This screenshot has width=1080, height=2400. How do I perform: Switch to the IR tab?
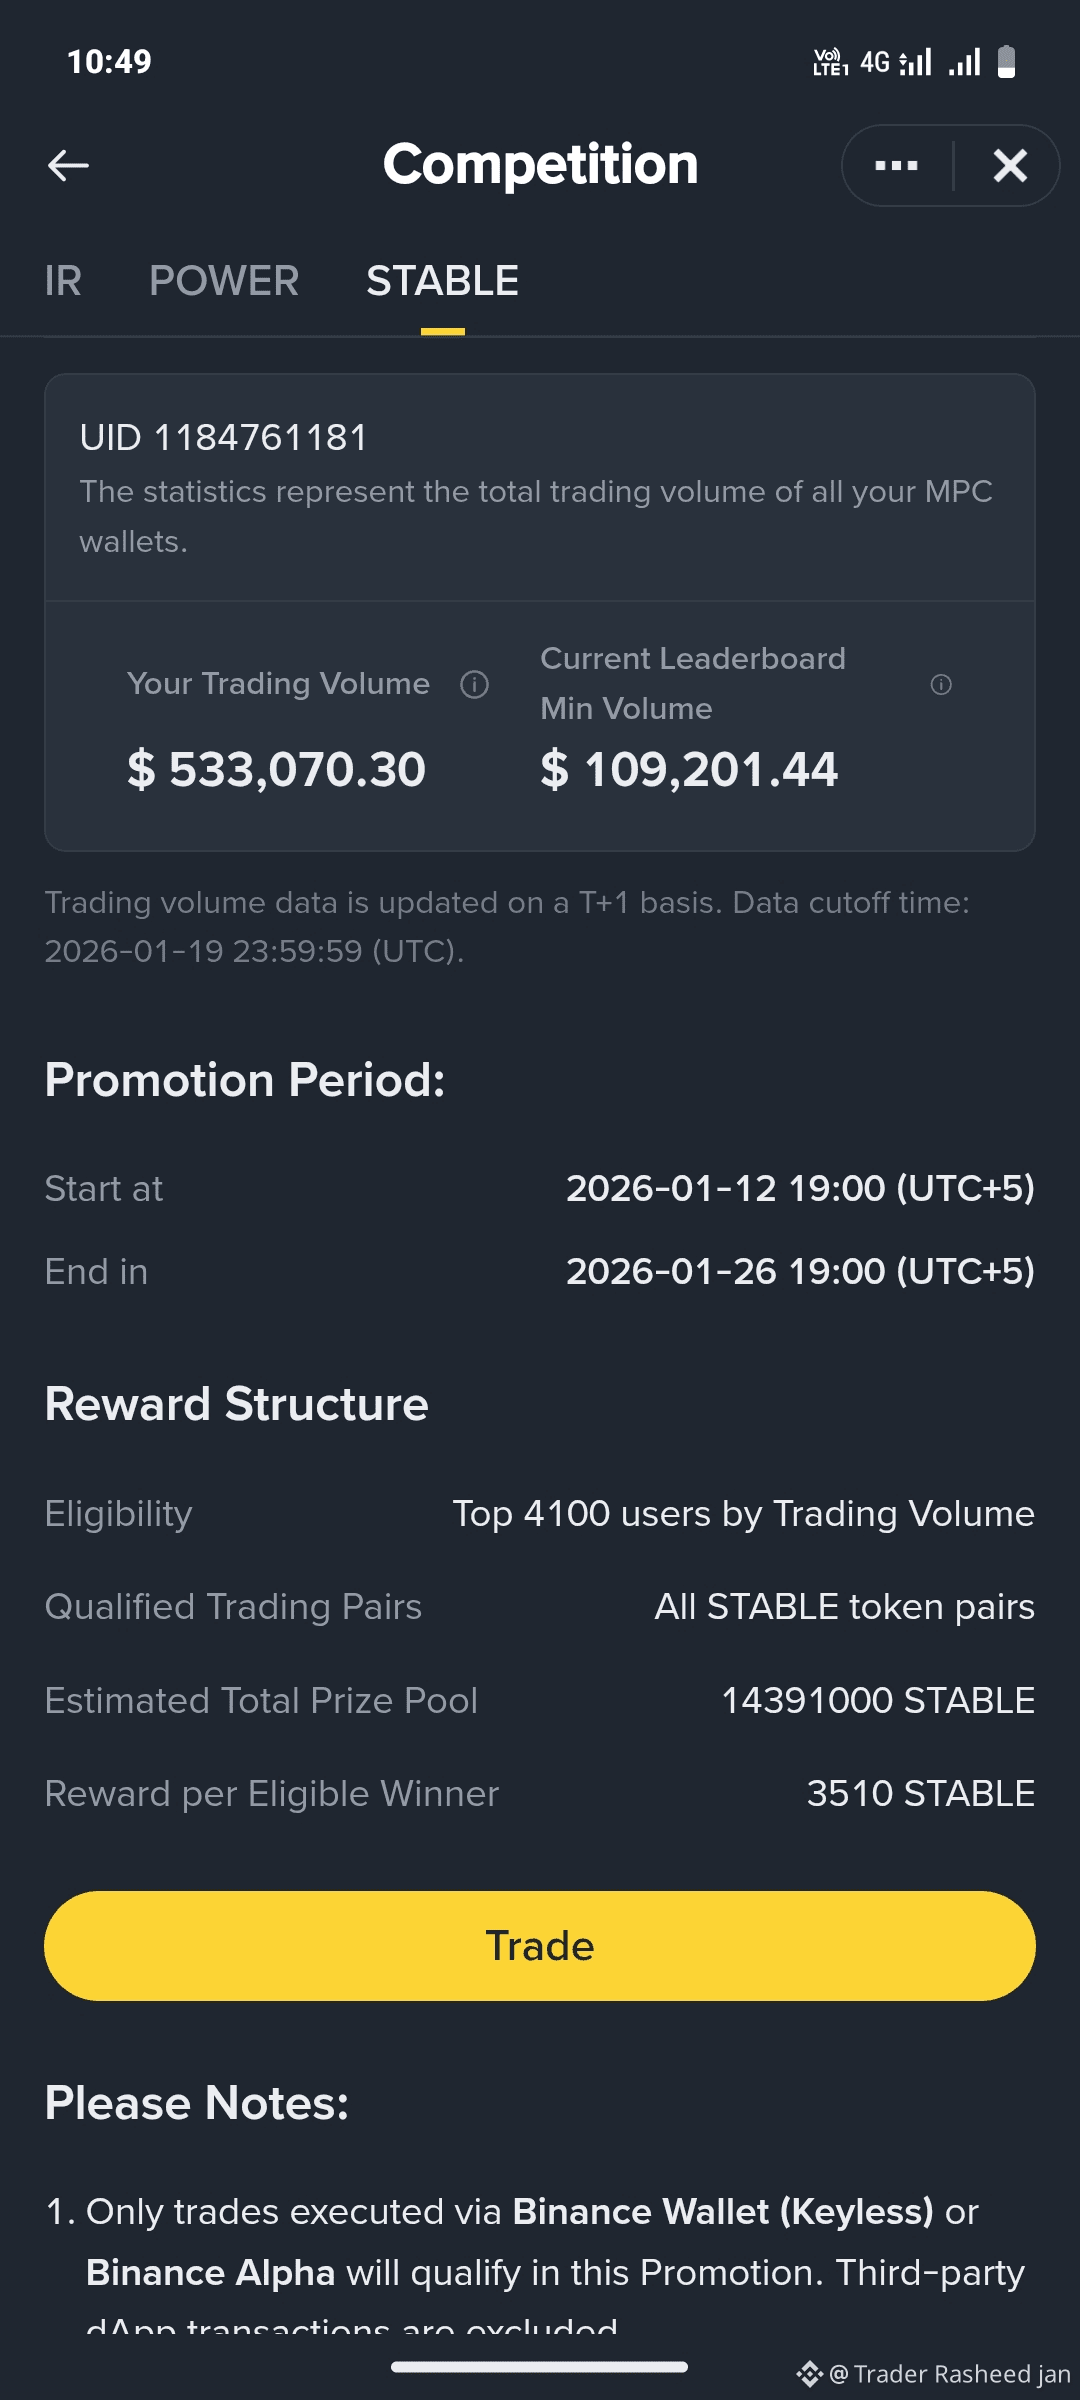pyautogui.click(x=63, y=281)
